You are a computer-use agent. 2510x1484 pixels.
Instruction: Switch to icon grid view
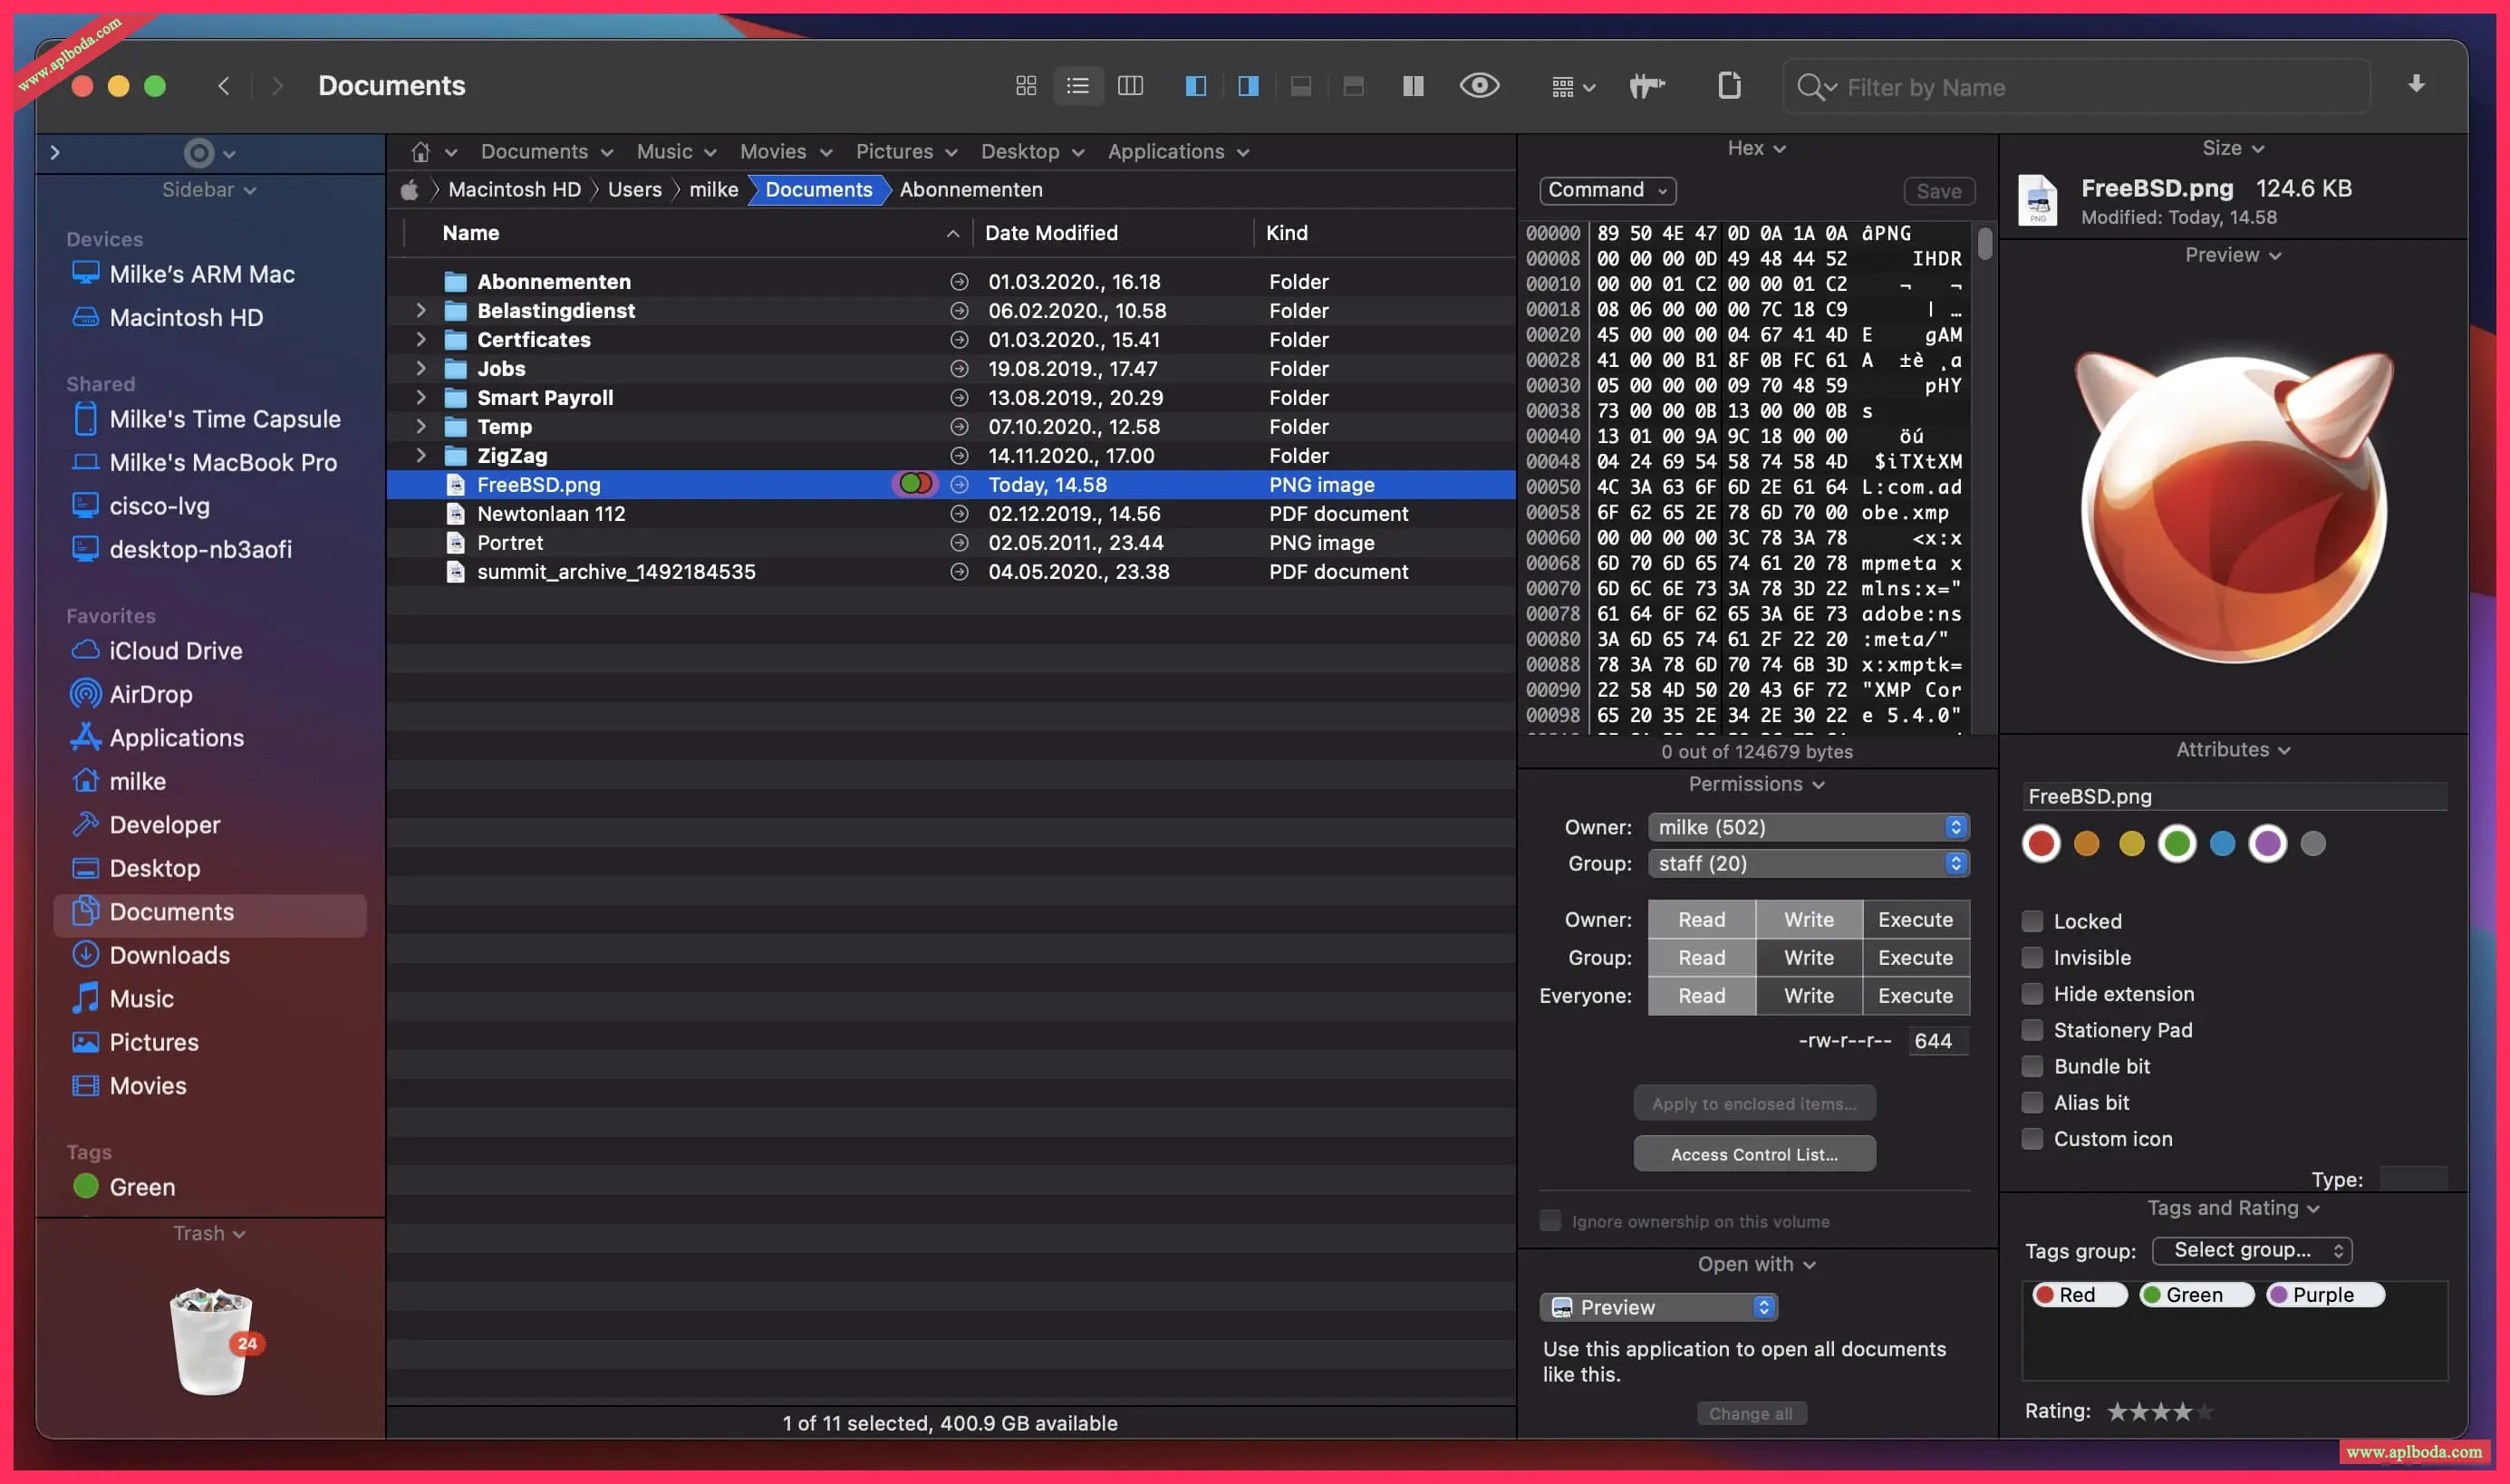click(1025, 86)
